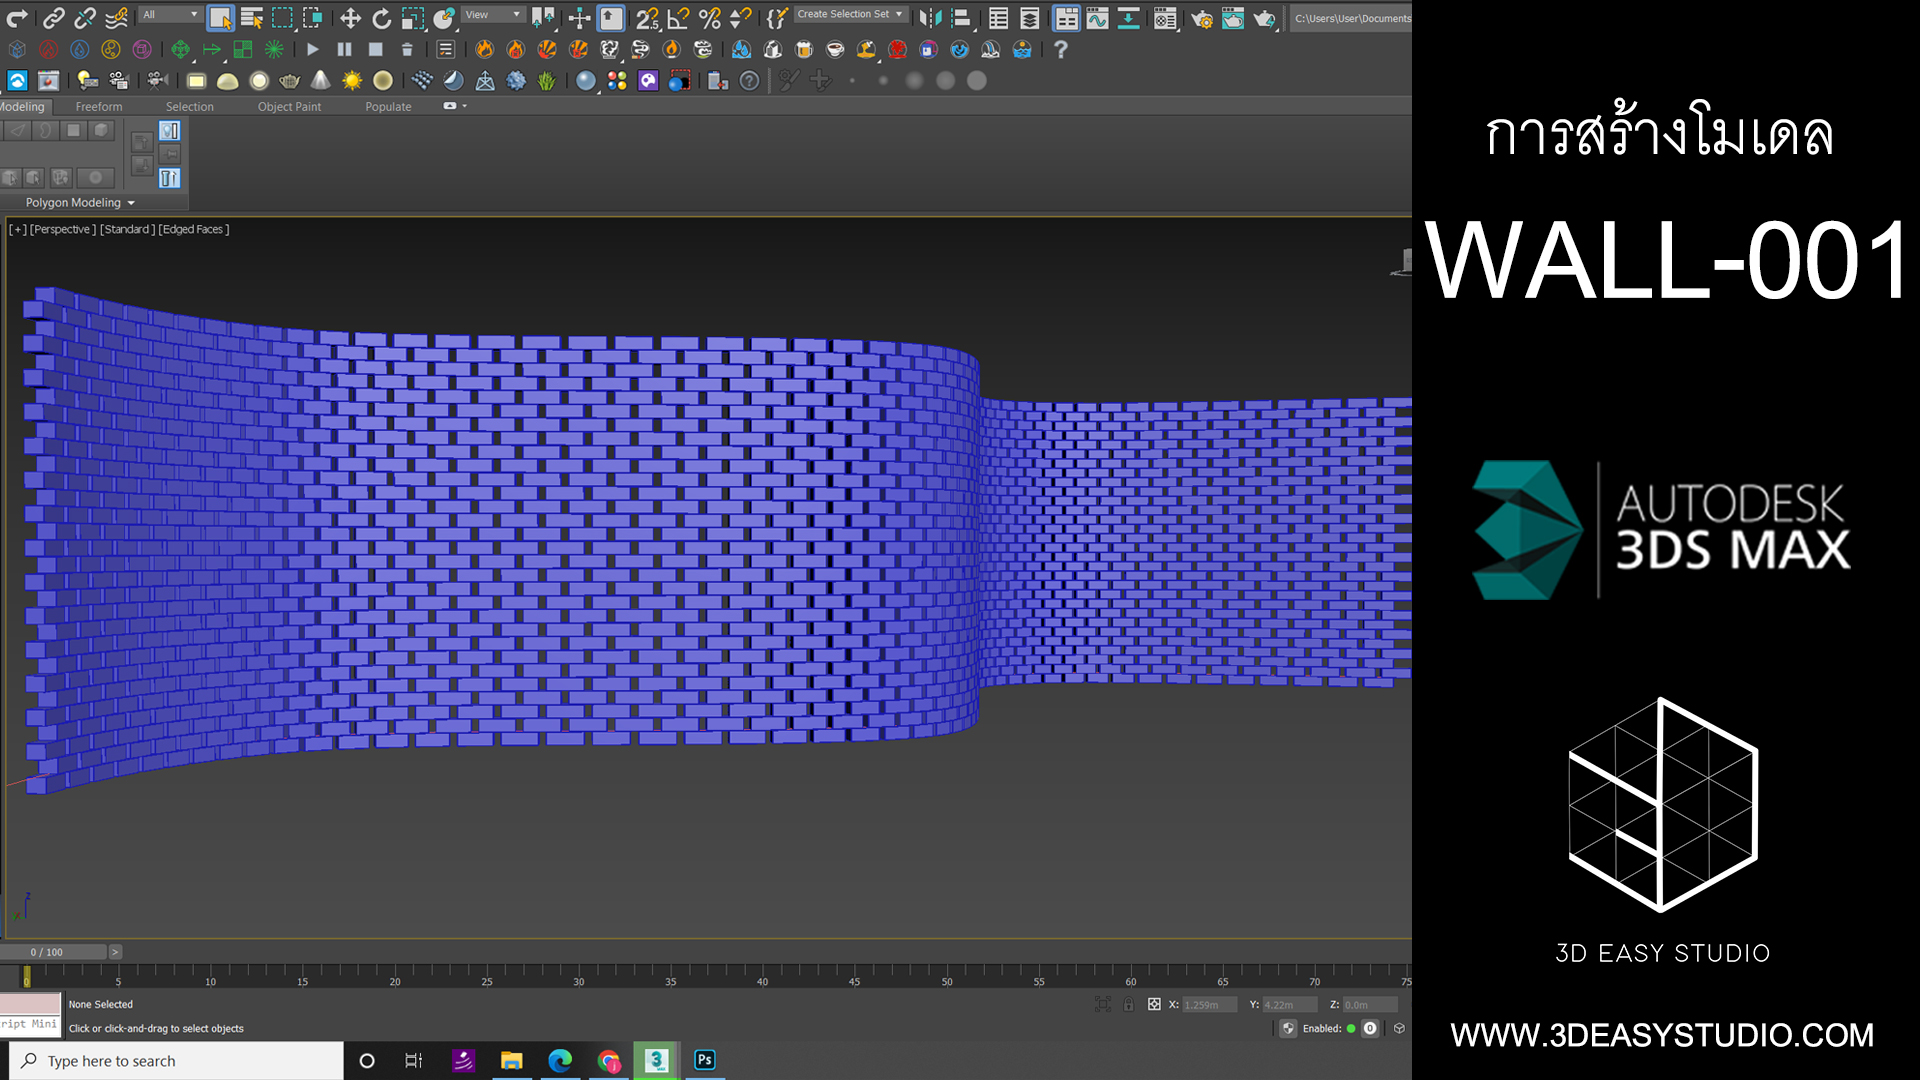Open the View reference coordinate system dropdown
The height and width of the screenshot is (1080, 1920).
point(491,14)
